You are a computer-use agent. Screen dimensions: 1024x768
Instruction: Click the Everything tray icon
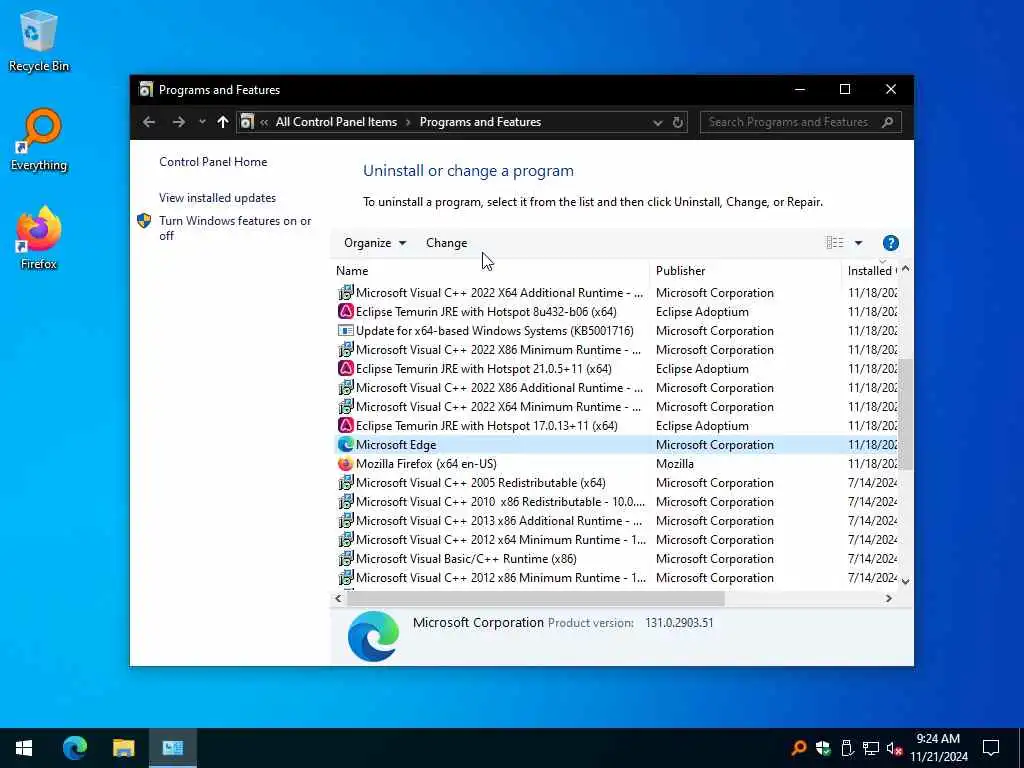[798, 748]
